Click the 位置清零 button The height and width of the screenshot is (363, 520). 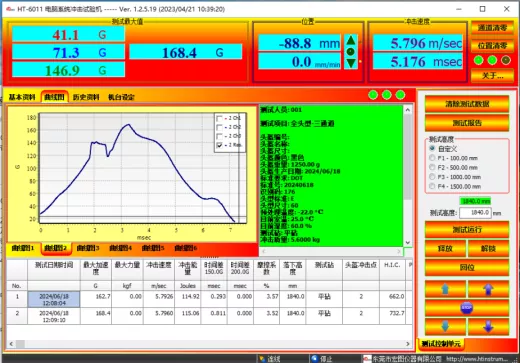pos(492,45)
